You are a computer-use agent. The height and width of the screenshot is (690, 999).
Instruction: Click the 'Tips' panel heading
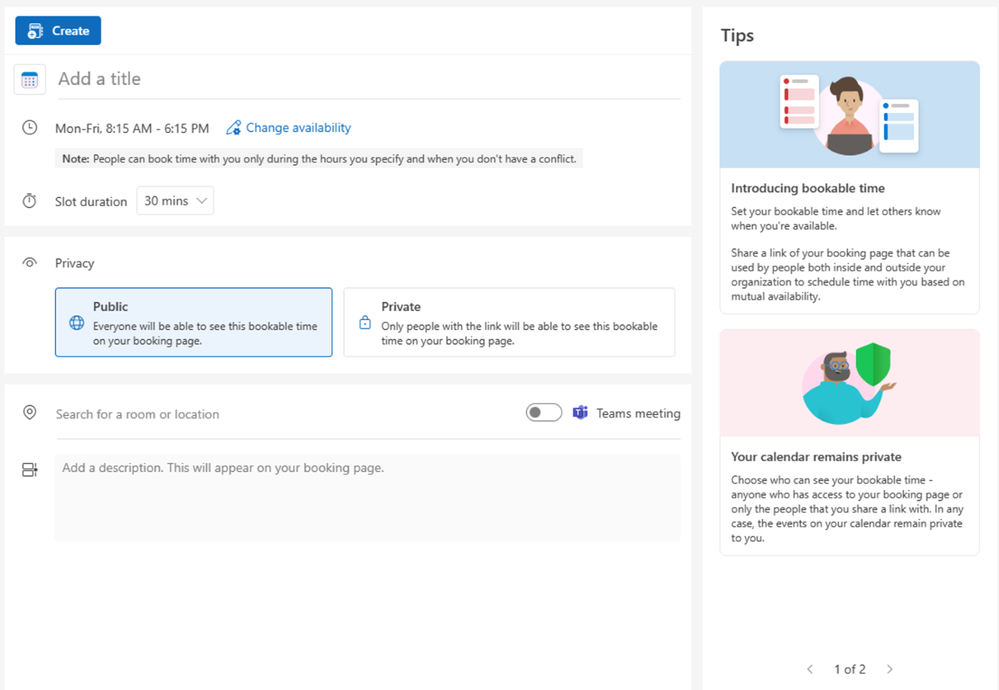tap(737, 36)
